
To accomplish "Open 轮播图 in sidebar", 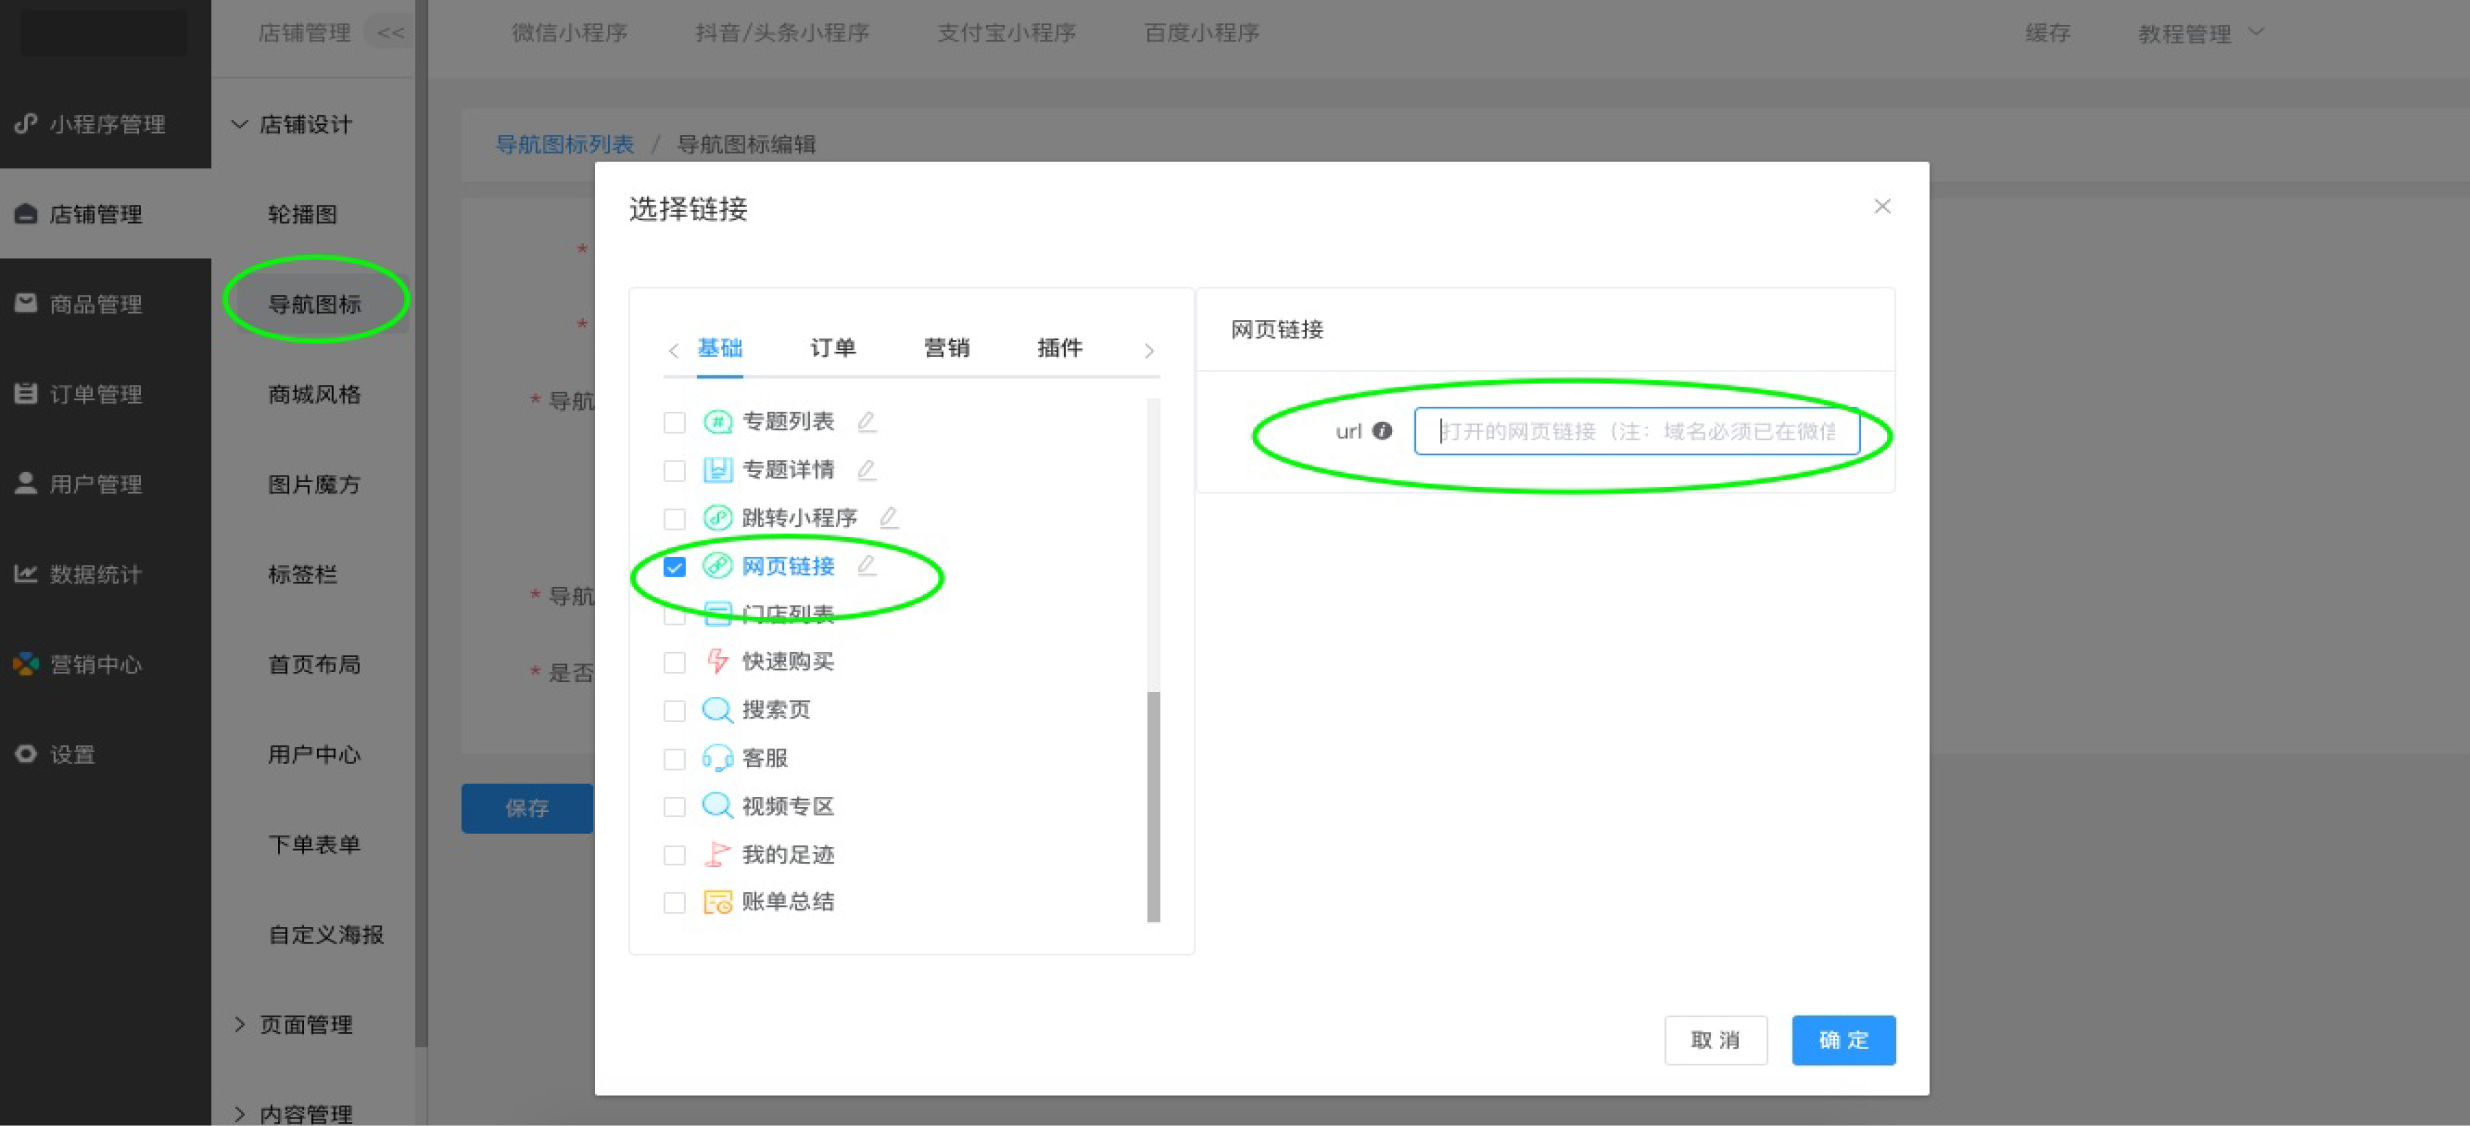I will 303,214.
